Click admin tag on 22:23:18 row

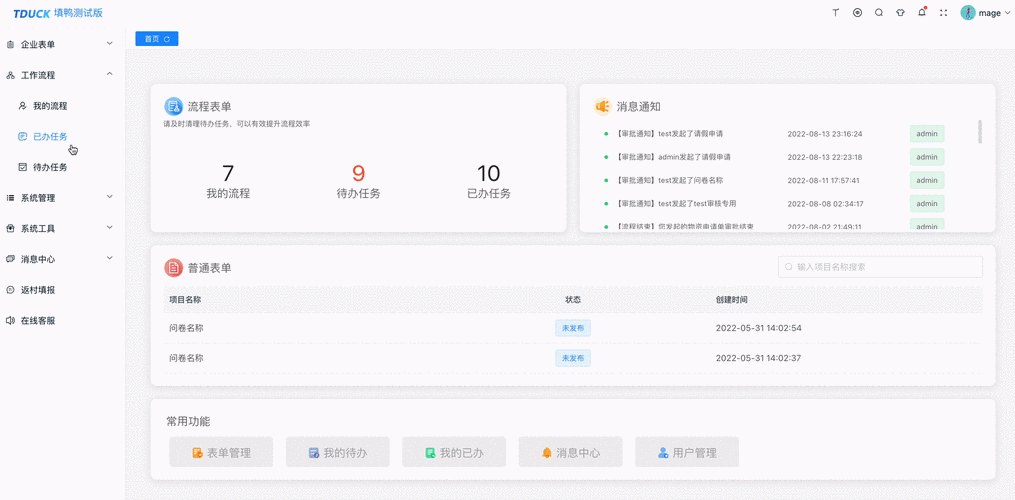coord(927,157)
